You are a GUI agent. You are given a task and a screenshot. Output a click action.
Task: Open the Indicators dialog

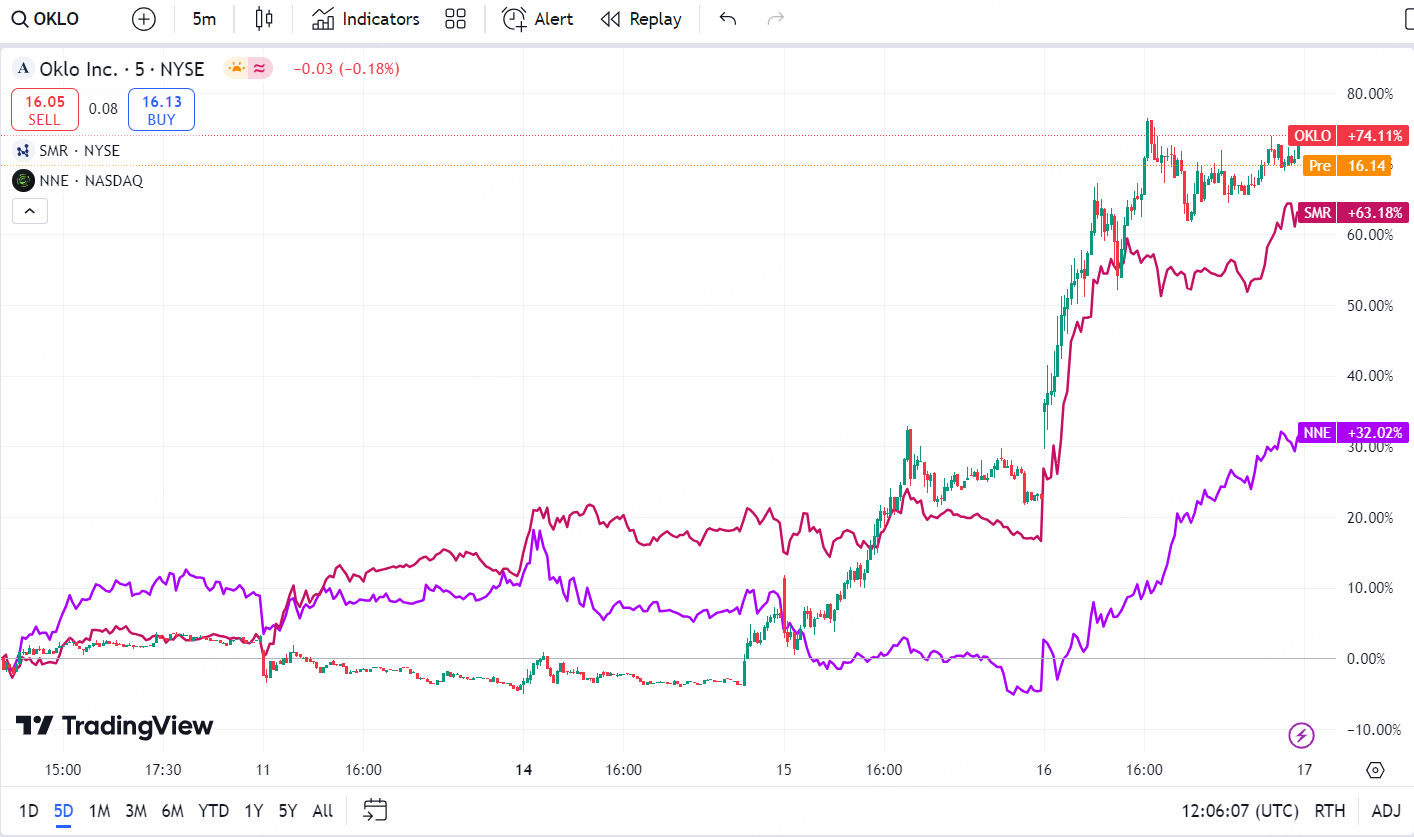[x=366, y=19]
